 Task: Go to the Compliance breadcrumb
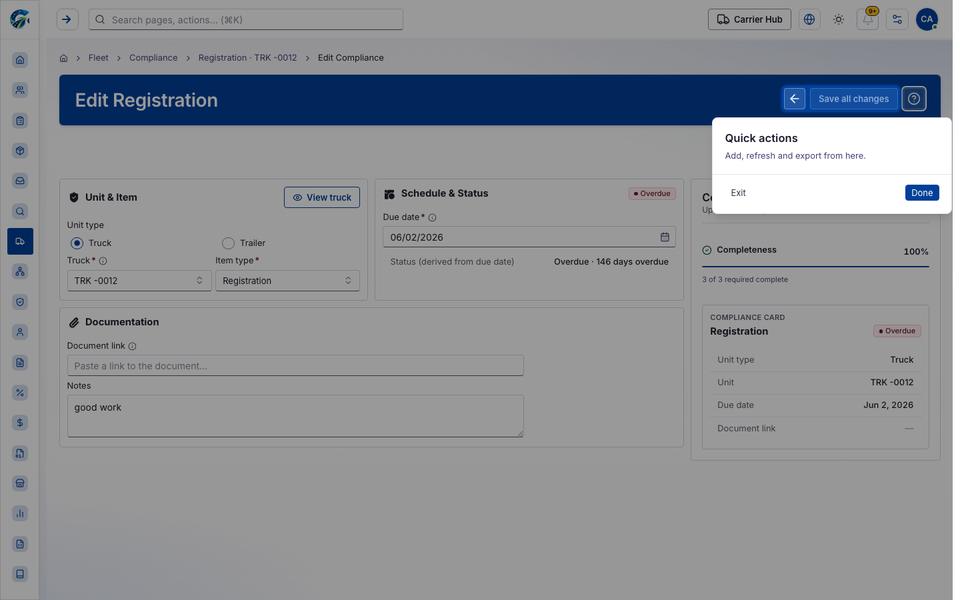[x=153, y=58]
